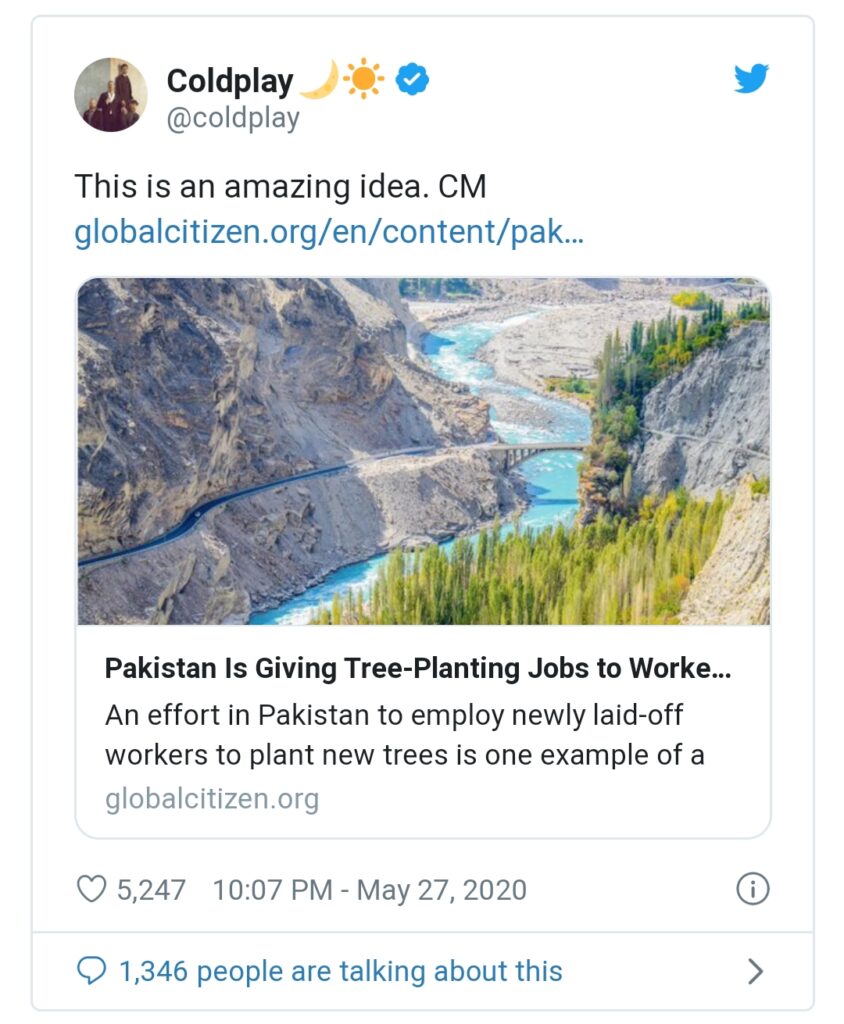Click the sun emoji beside Coldplay
The width and height of the screenshot is (844, 1024).
coord(364,78)
